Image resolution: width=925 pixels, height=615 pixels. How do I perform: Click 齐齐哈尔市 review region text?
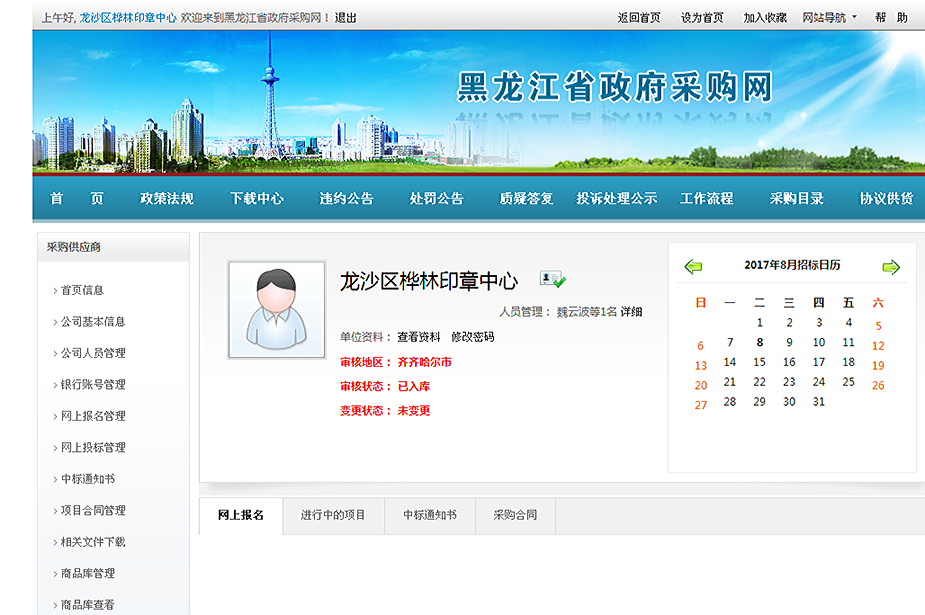(425, 362)
